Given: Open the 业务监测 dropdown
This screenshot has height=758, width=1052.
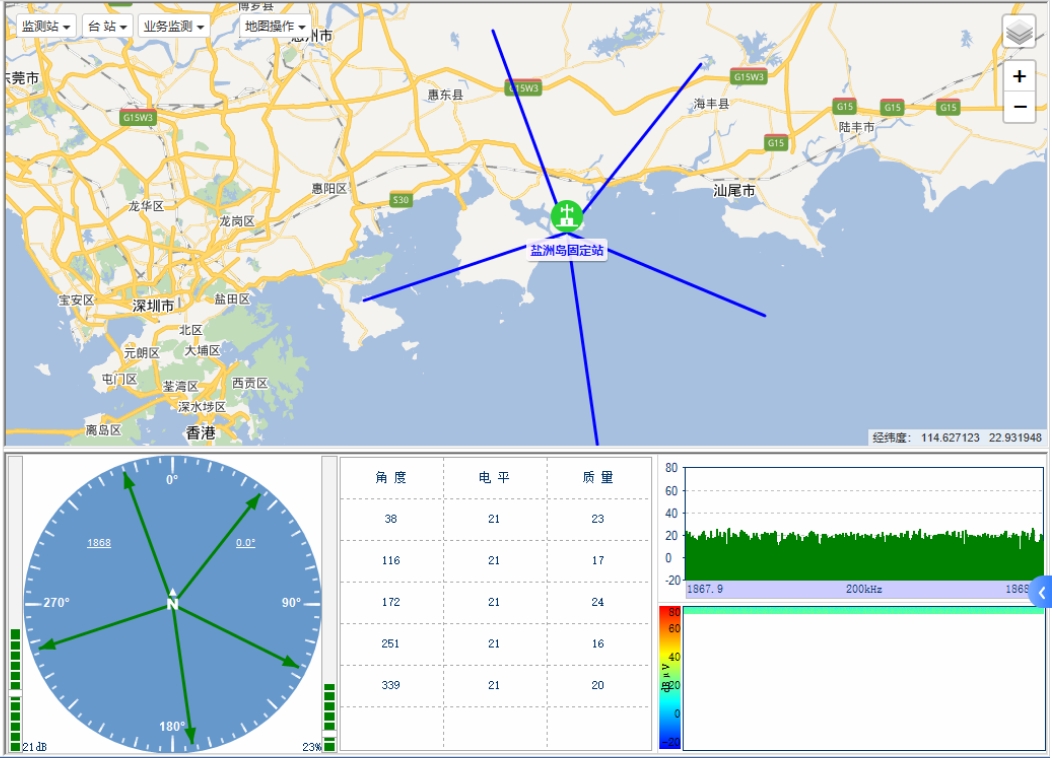Looking at the screenshot, I should pyautogui.click(x=173, y=26).
